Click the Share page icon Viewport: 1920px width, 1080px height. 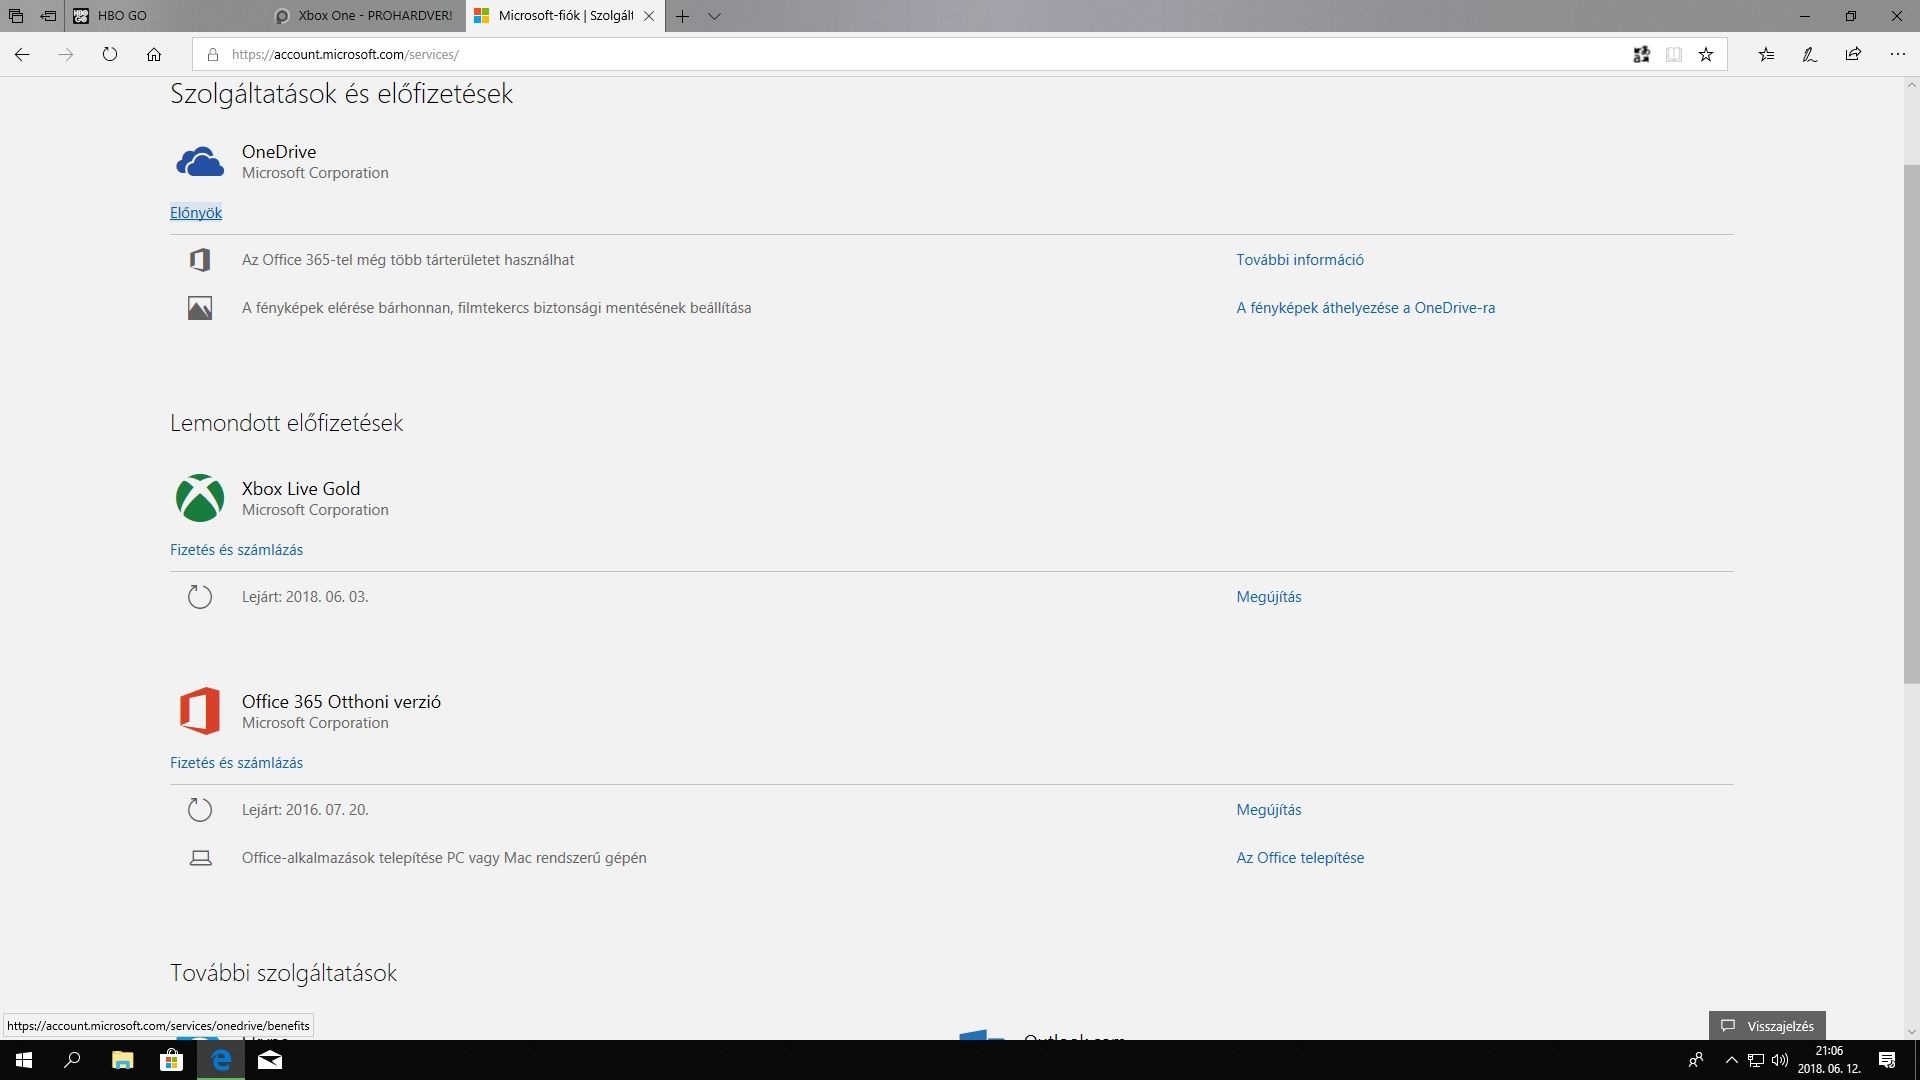(1853, 55)
